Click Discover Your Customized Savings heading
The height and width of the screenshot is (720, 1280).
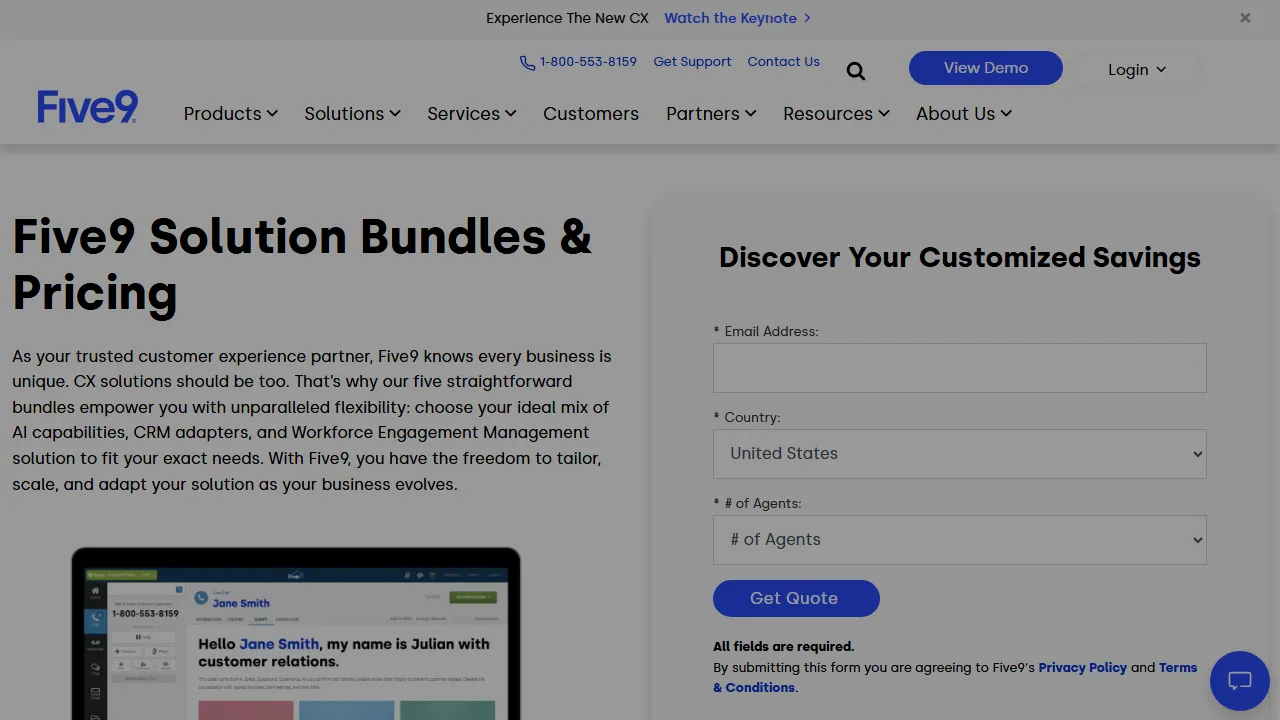point(960,257)
